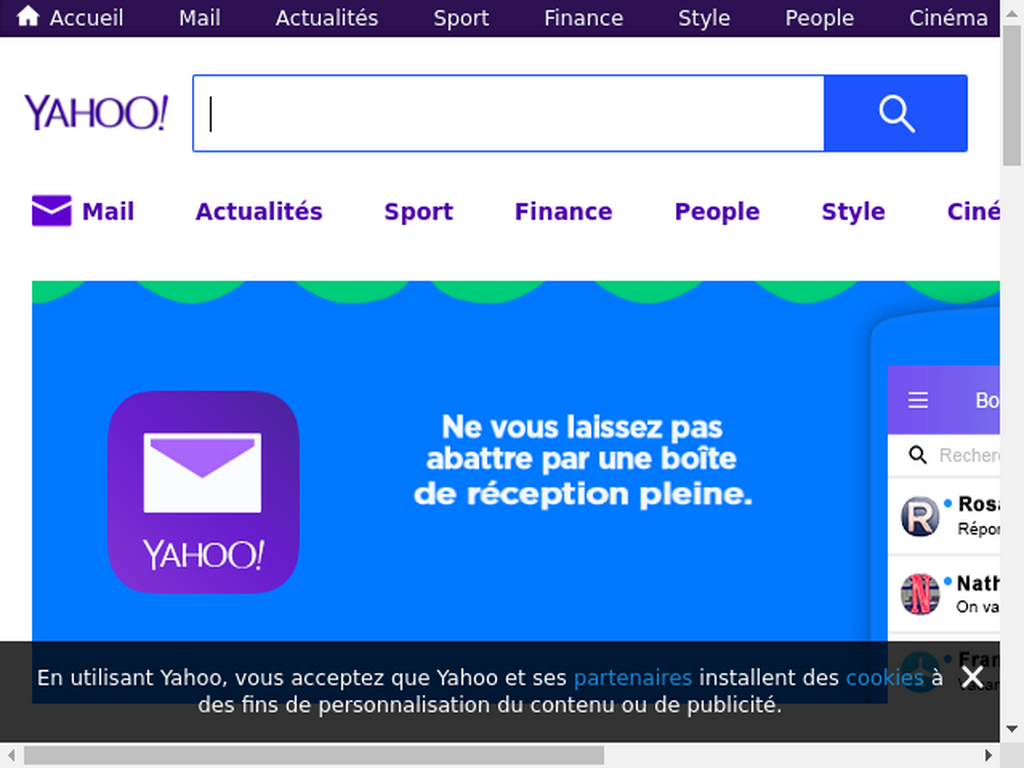
Task: Go to Sport in the top dark bar
Action: pos(461,18)
